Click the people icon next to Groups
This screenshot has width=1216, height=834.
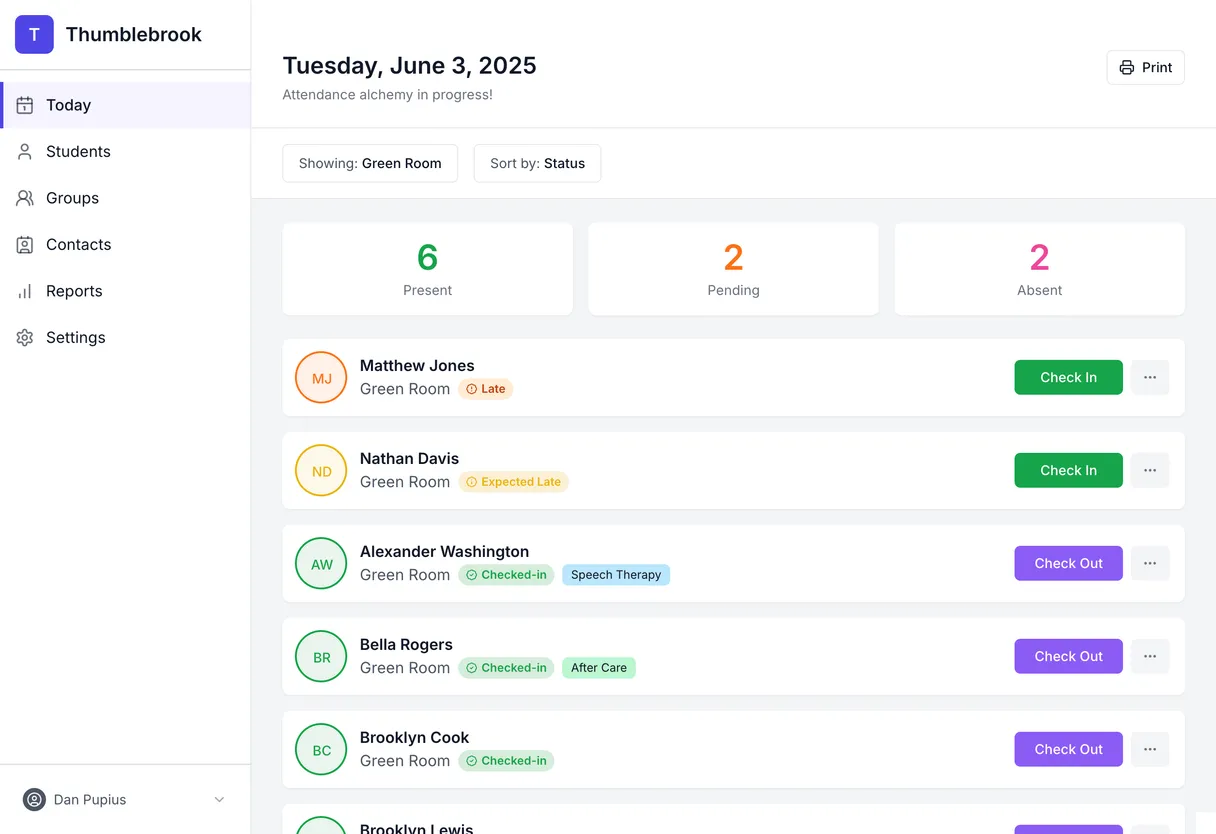(25, 198)
